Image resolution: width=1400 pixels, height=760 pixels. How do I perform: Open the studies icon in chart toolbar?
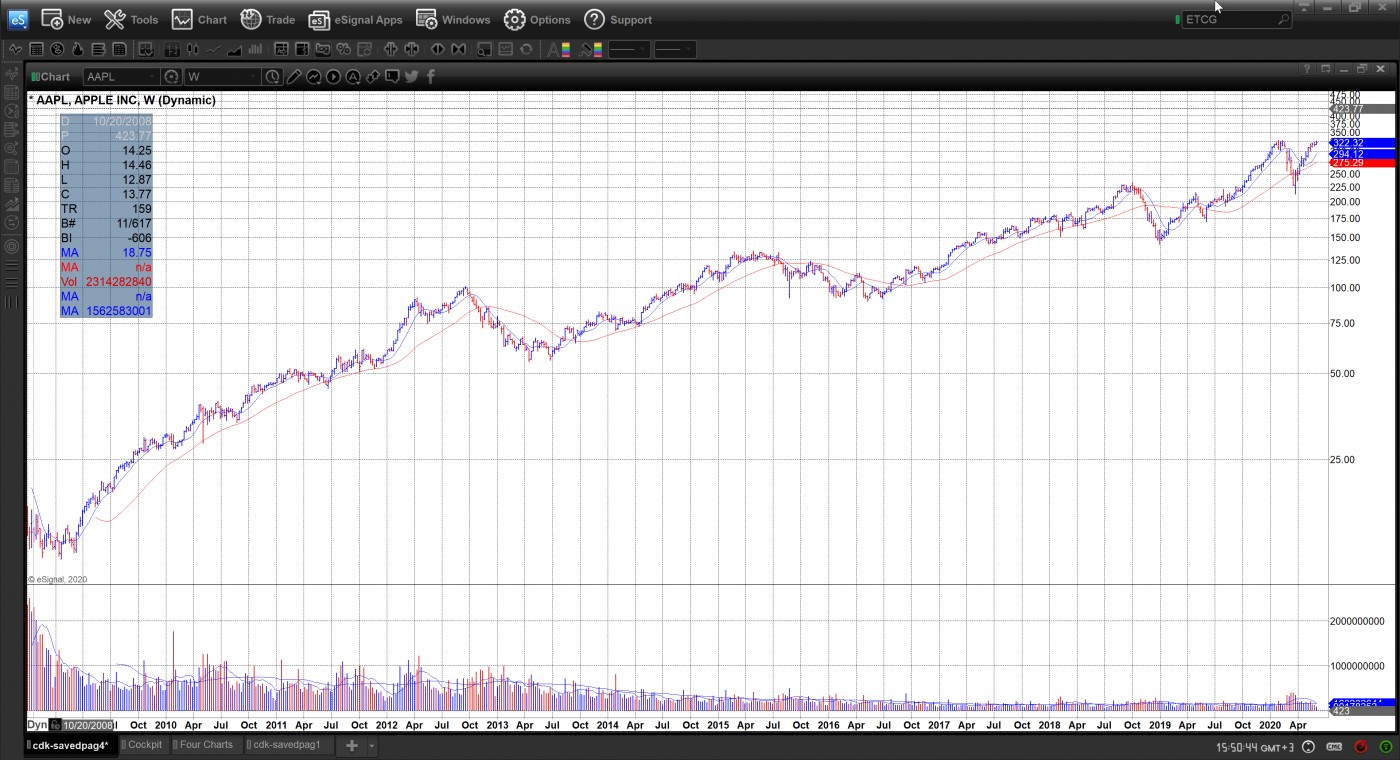pos(314,77)
